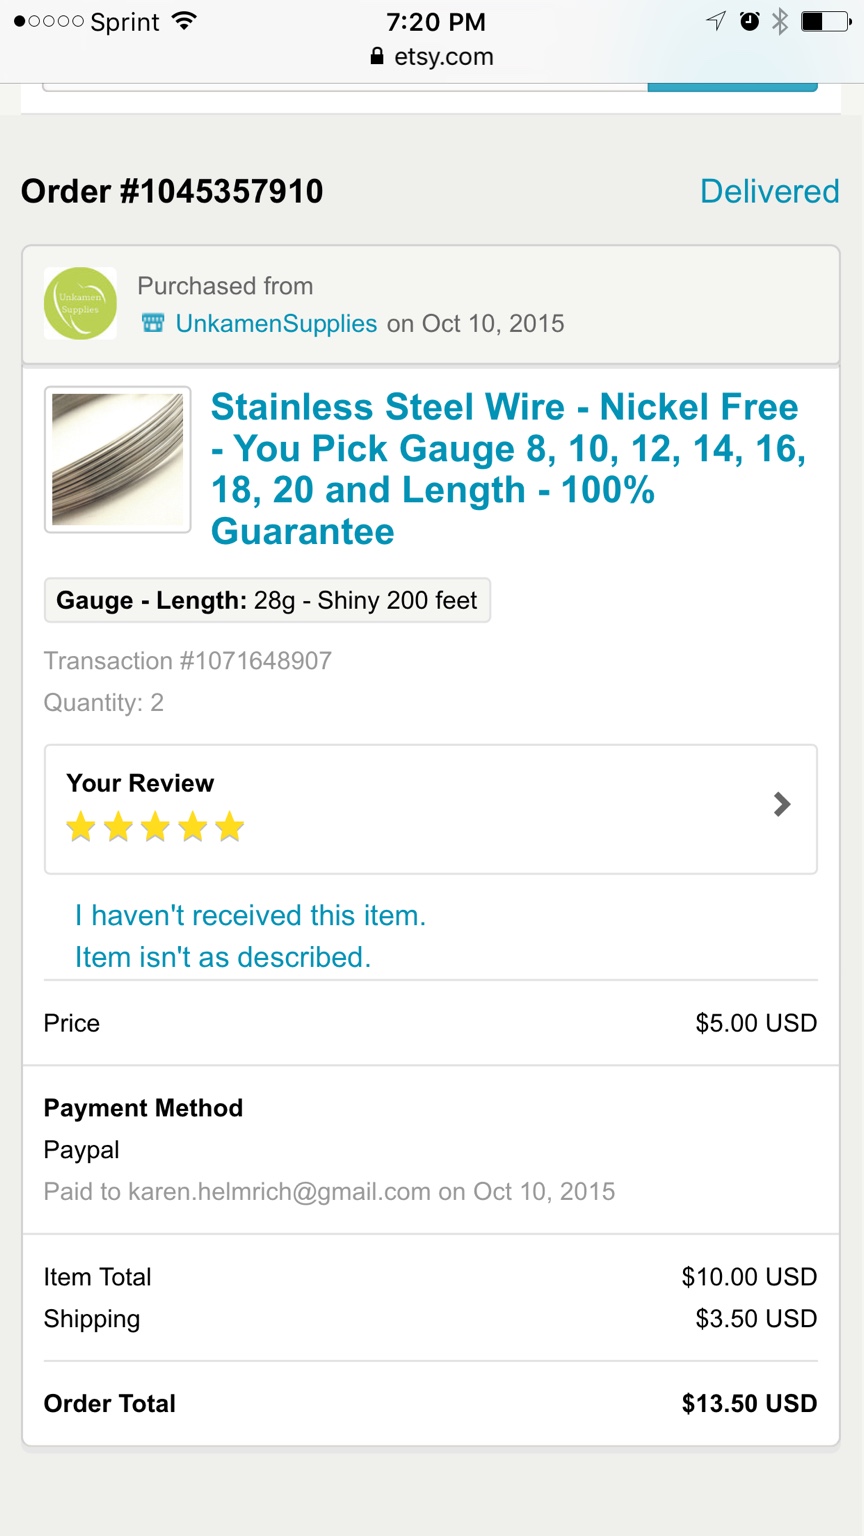This screenshot has height=1536, width=864.
Task: Visit the UnkamenSupplies shop link
Action: pos(276,323)
